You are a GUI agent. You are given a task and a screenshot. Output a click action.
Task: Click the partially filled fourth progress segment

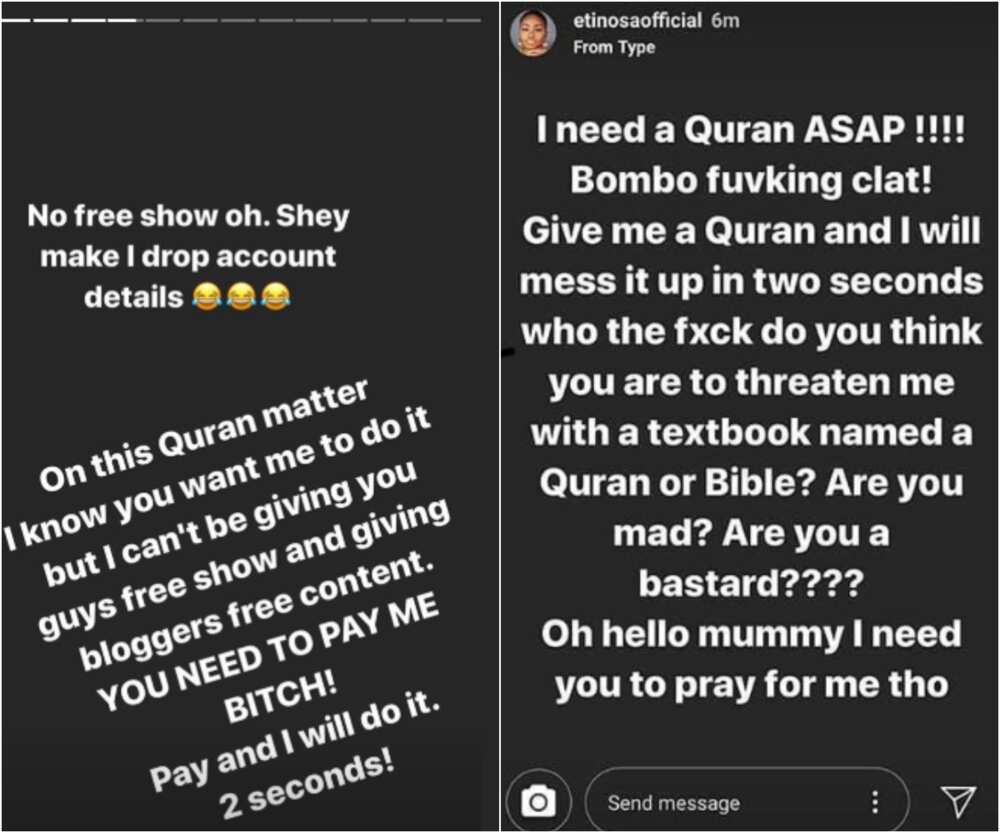pyautogui.click(x=126, y=20)
